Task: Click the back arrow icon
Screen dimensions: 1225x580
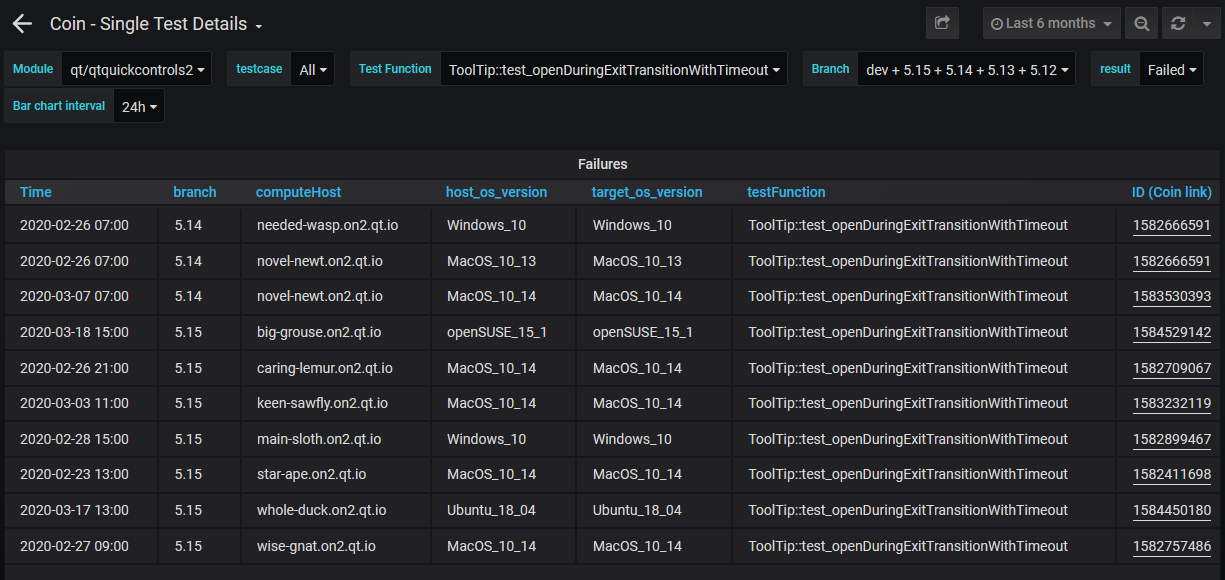Action: (x=22, y=24)
